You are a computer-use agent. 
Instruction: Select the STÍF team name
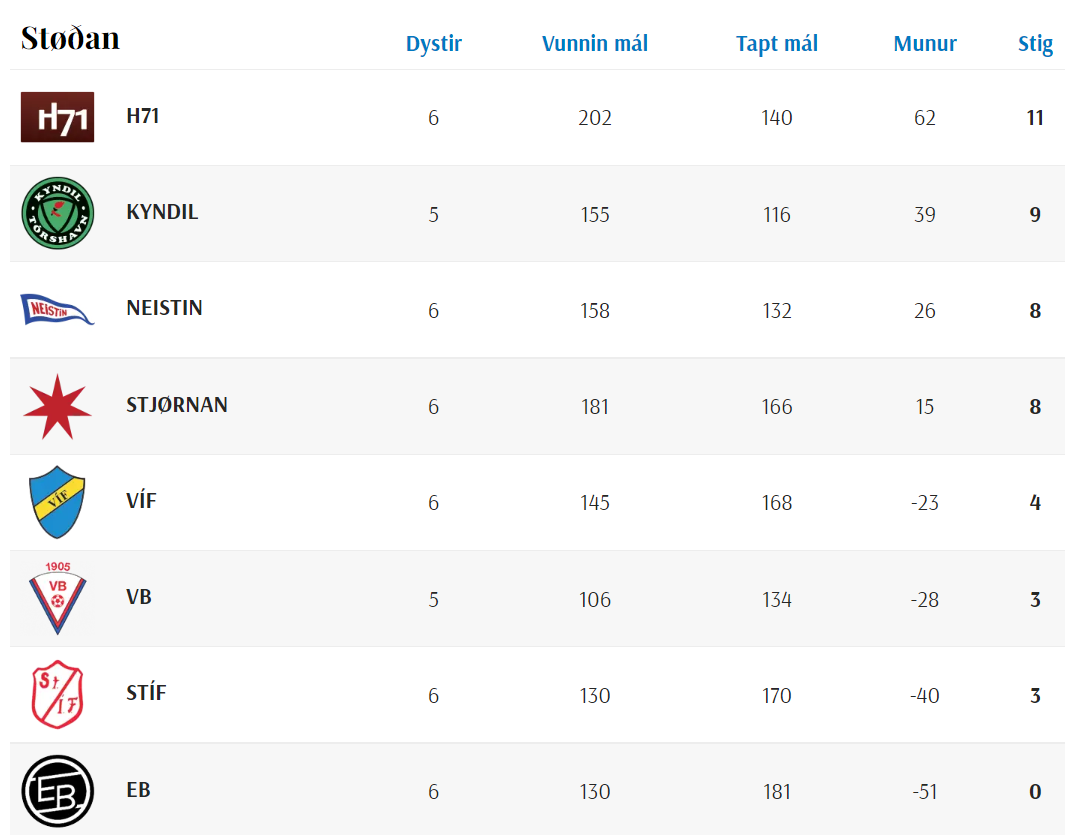(146, 693)
